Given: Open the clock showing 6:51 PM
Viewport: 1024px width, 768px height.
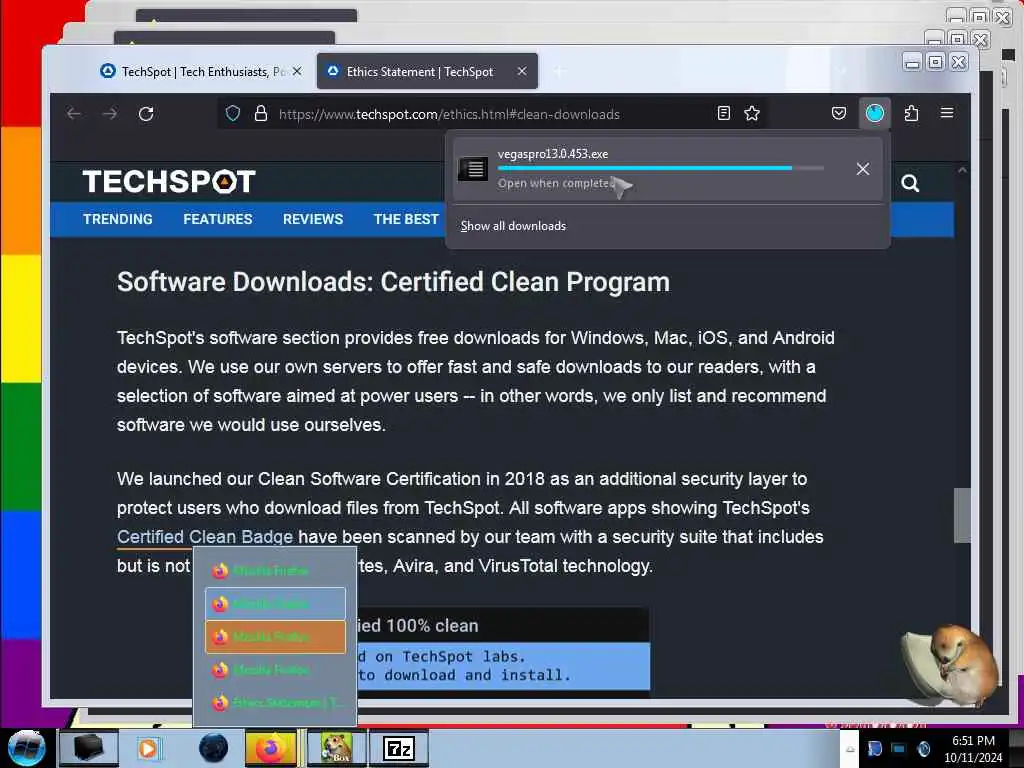Looking at the screenshot, I should [x=973, y=748].
